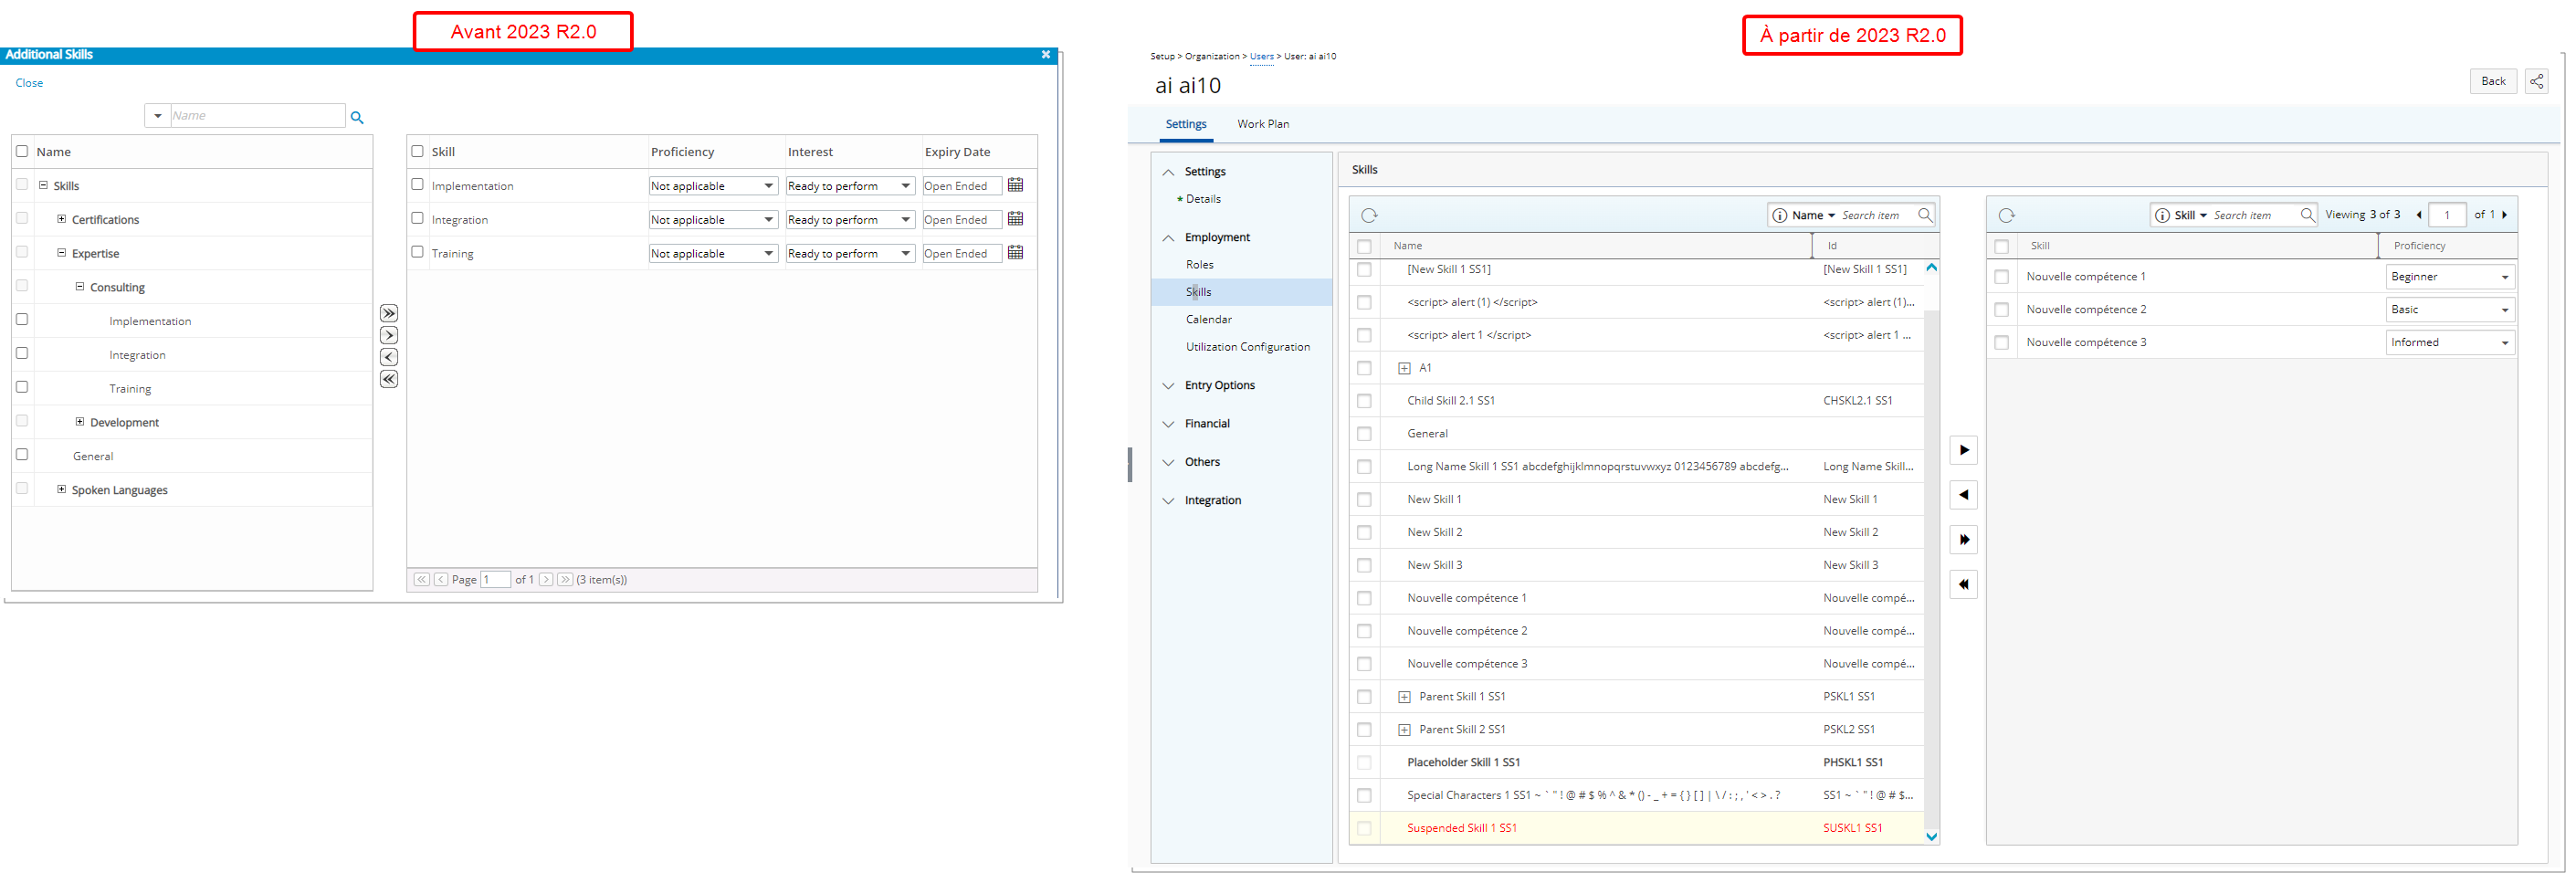Open search filter dropdown beside Name field
This screenshot has width=2576, height=883.
point(157,116)
